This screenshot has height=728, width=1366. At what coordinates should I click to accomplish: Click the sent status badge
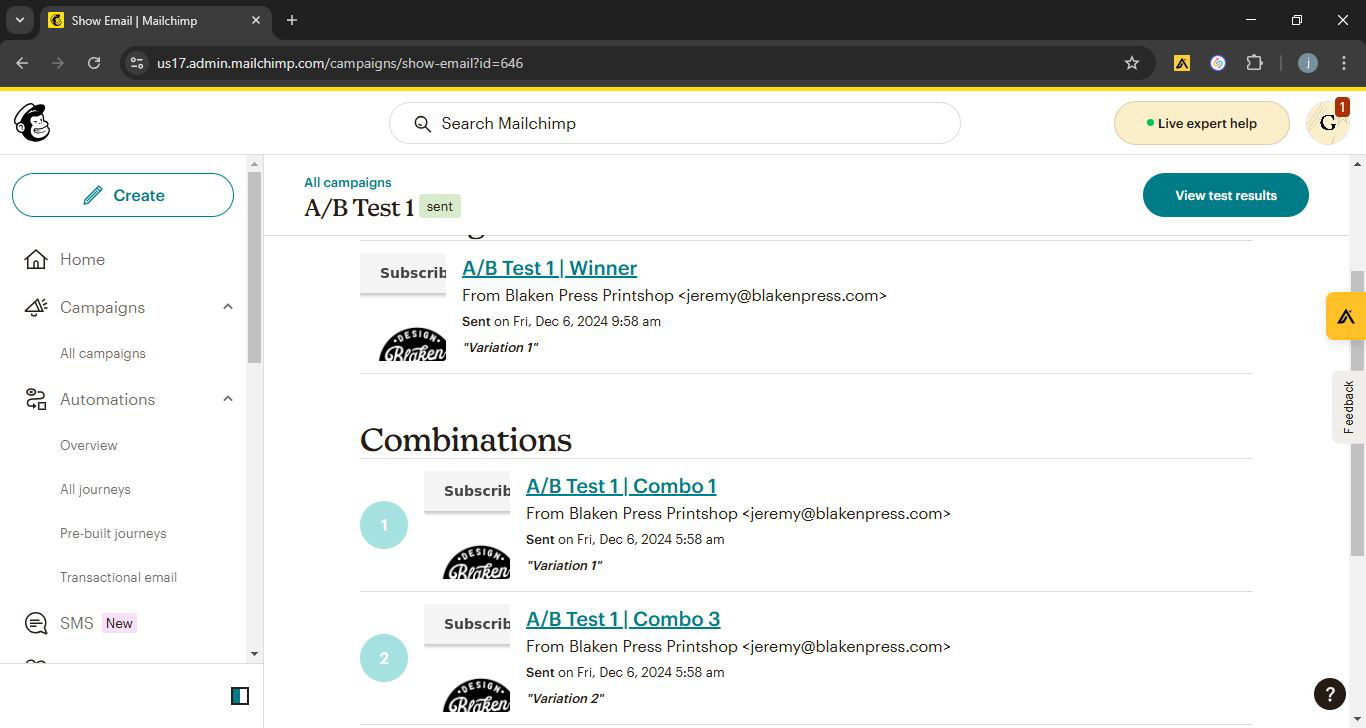[440, 207]
